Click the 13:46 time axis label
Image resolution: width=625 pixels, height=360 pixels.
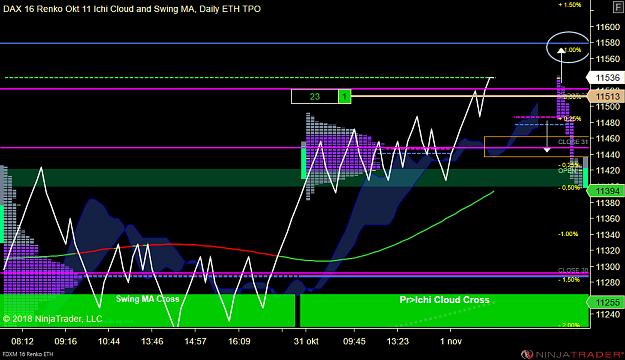click(x=152, y=341)
